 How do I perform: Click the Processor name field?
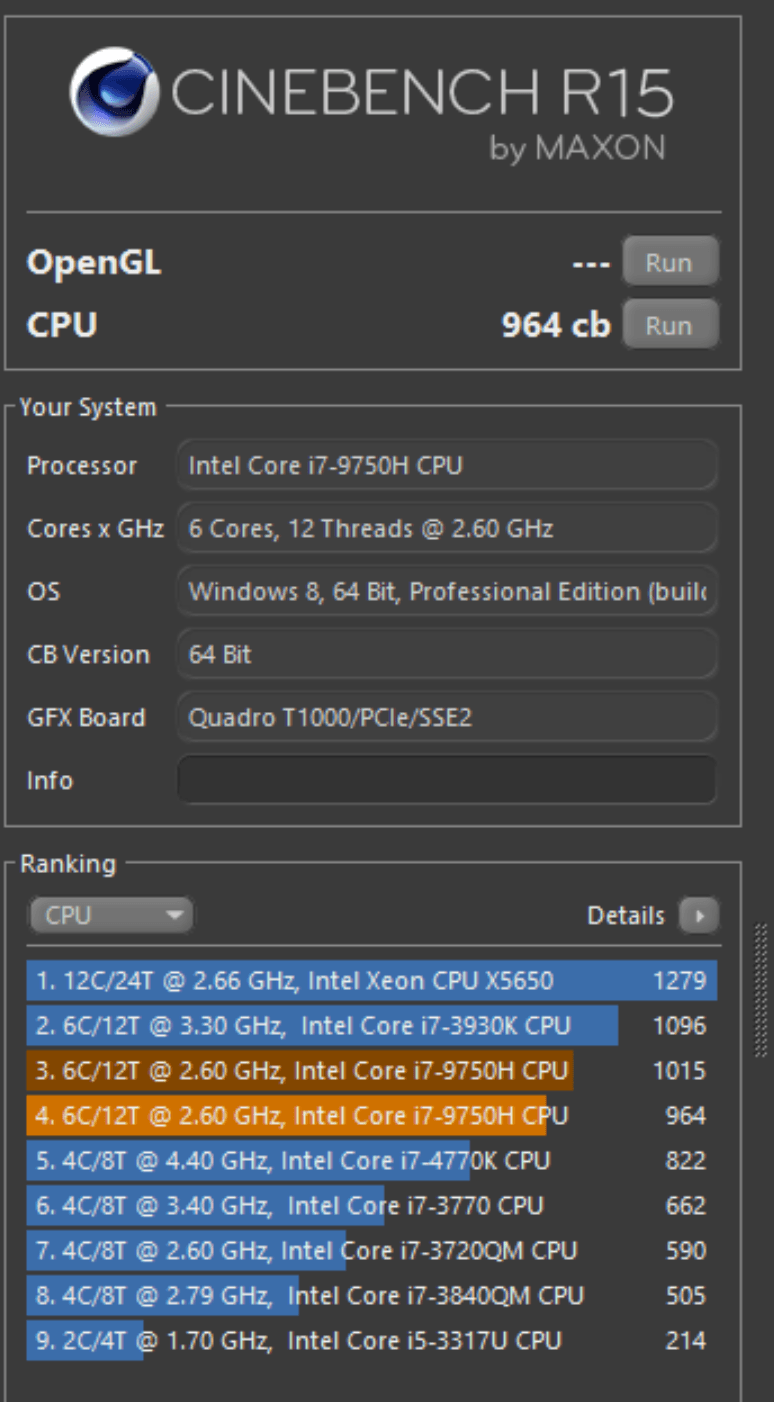point(447,465)
